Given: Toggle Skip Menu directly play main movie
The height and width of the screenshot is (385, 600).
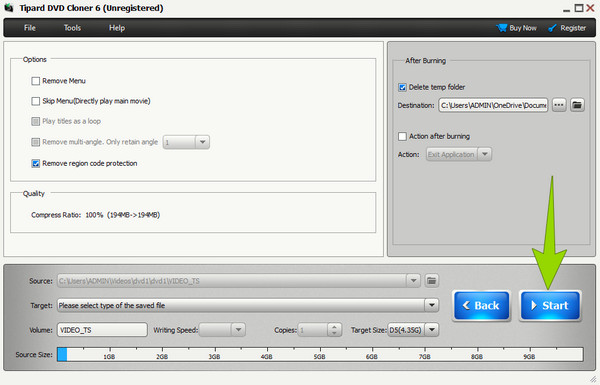Looking at the screenshot, I should [x=36, y=101].
